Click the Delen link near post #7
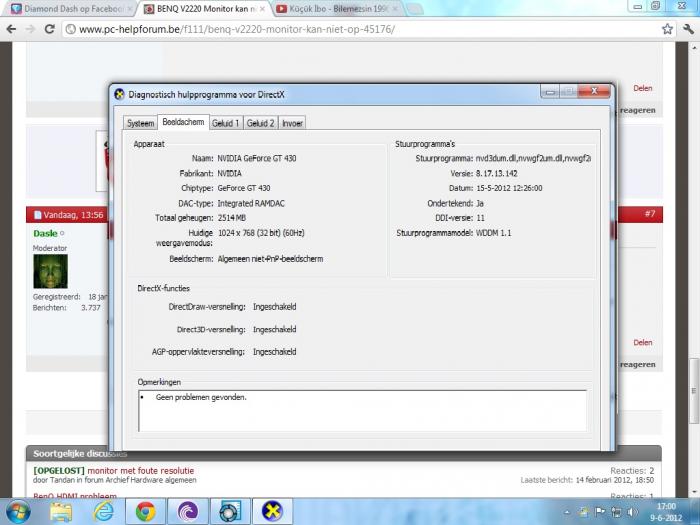 pyautogui.click(x=643, y=342)
